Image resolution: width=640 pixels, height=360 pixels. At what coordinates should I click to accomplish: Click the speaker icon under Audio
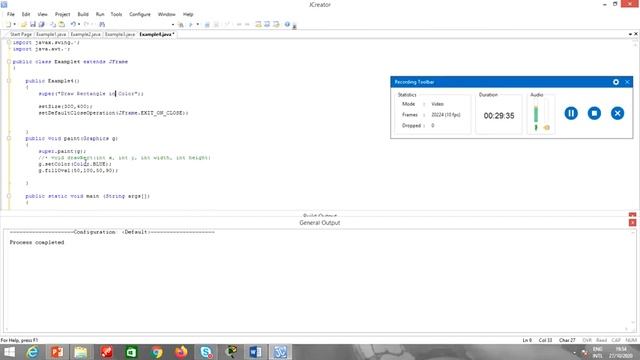coord(547,128)
